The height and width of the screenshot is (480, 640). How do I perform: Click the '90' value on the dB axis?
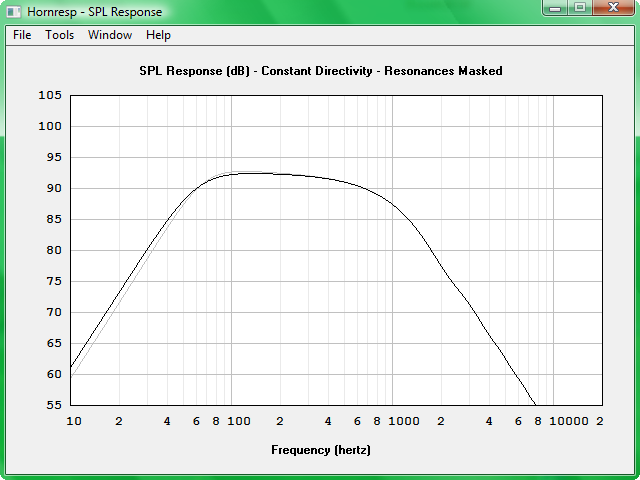54,188
